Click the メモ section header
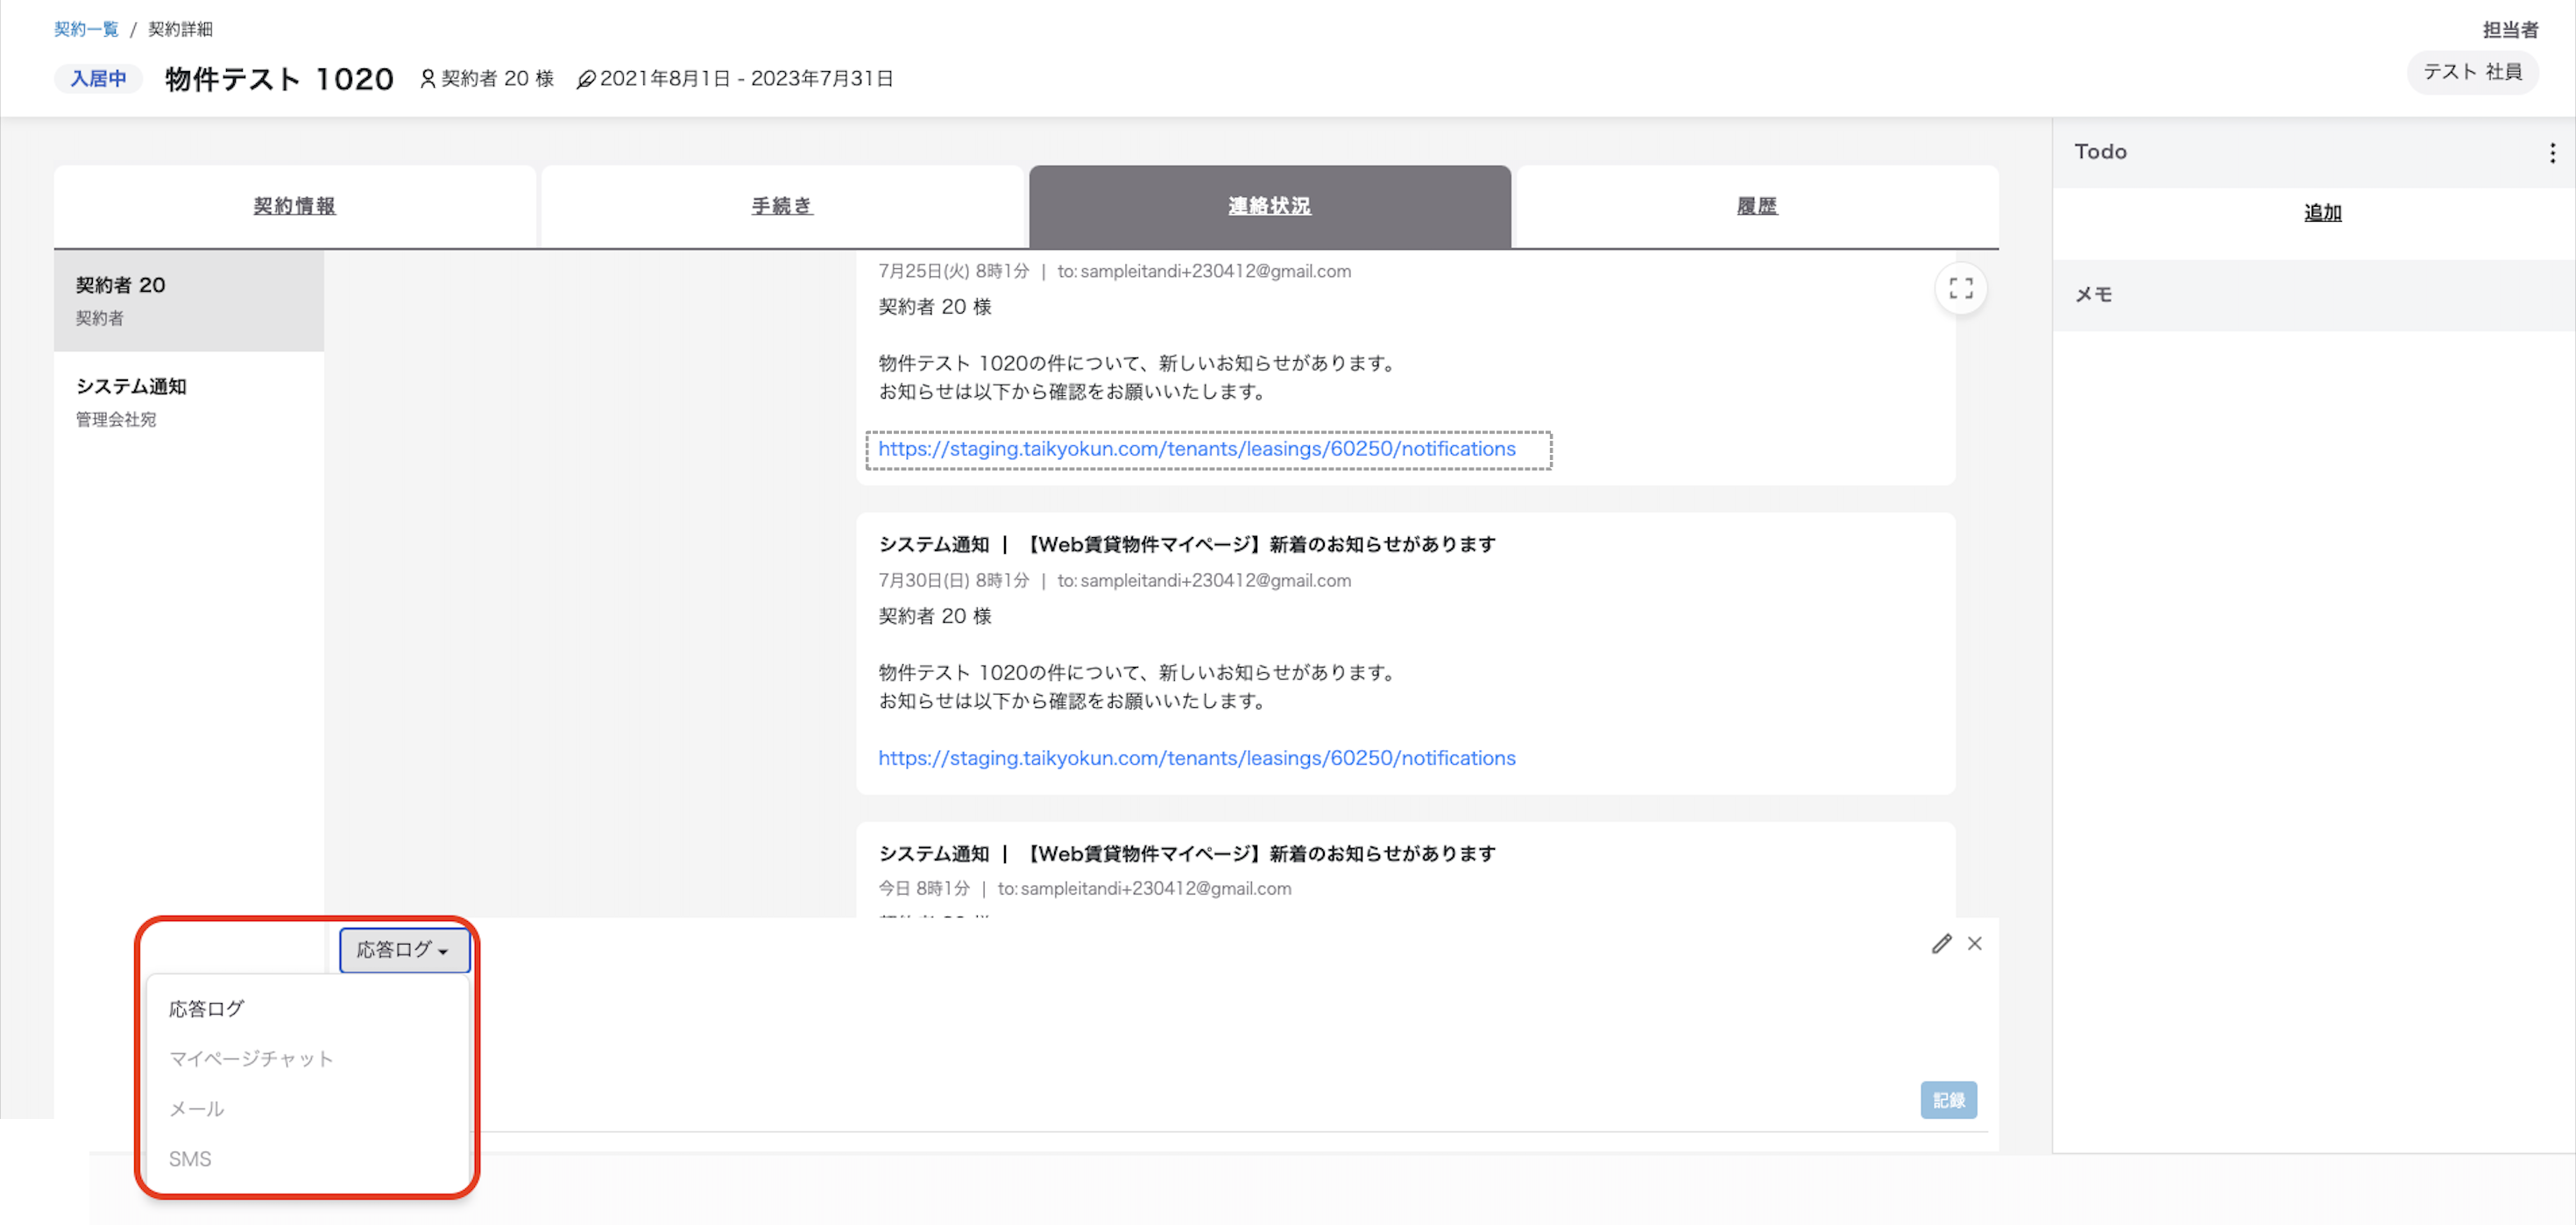Screen dimensions: 2576x1225 click(x=2313, y=294)
